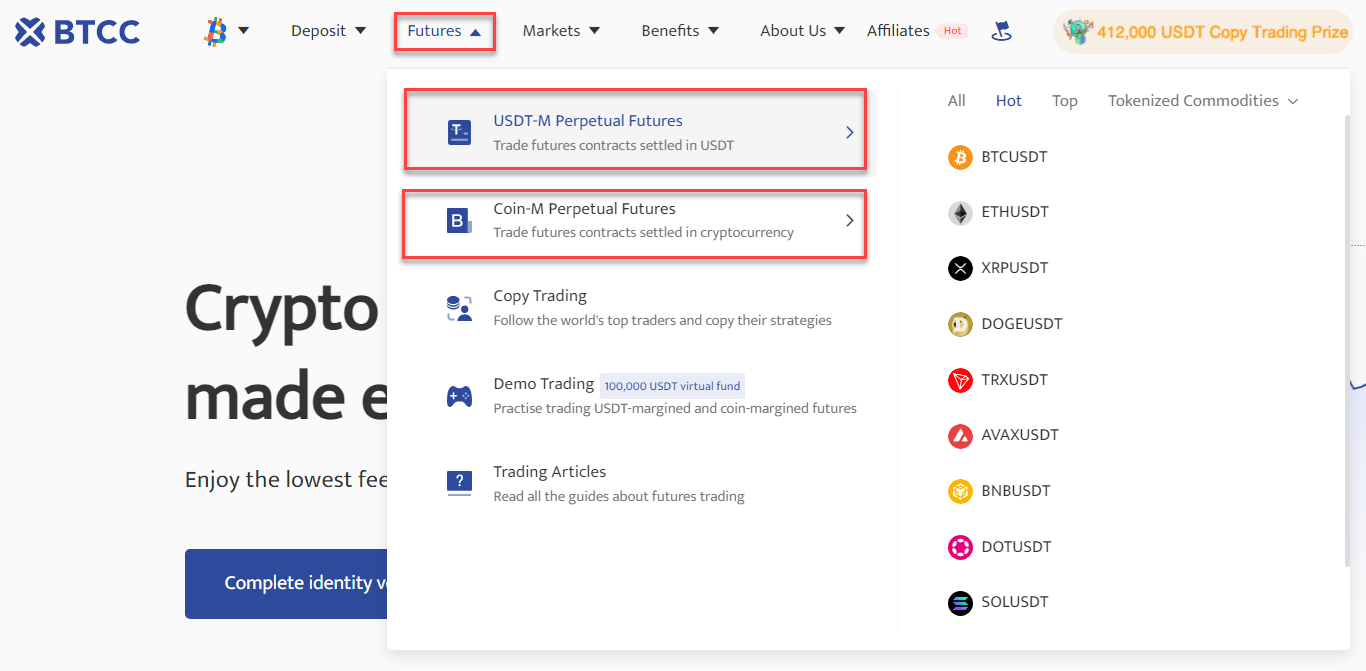Viewport: 1366px width, 671px height.
Task: Open Coin-M Perpetual Futures menu entry
Action: [635, 219]
